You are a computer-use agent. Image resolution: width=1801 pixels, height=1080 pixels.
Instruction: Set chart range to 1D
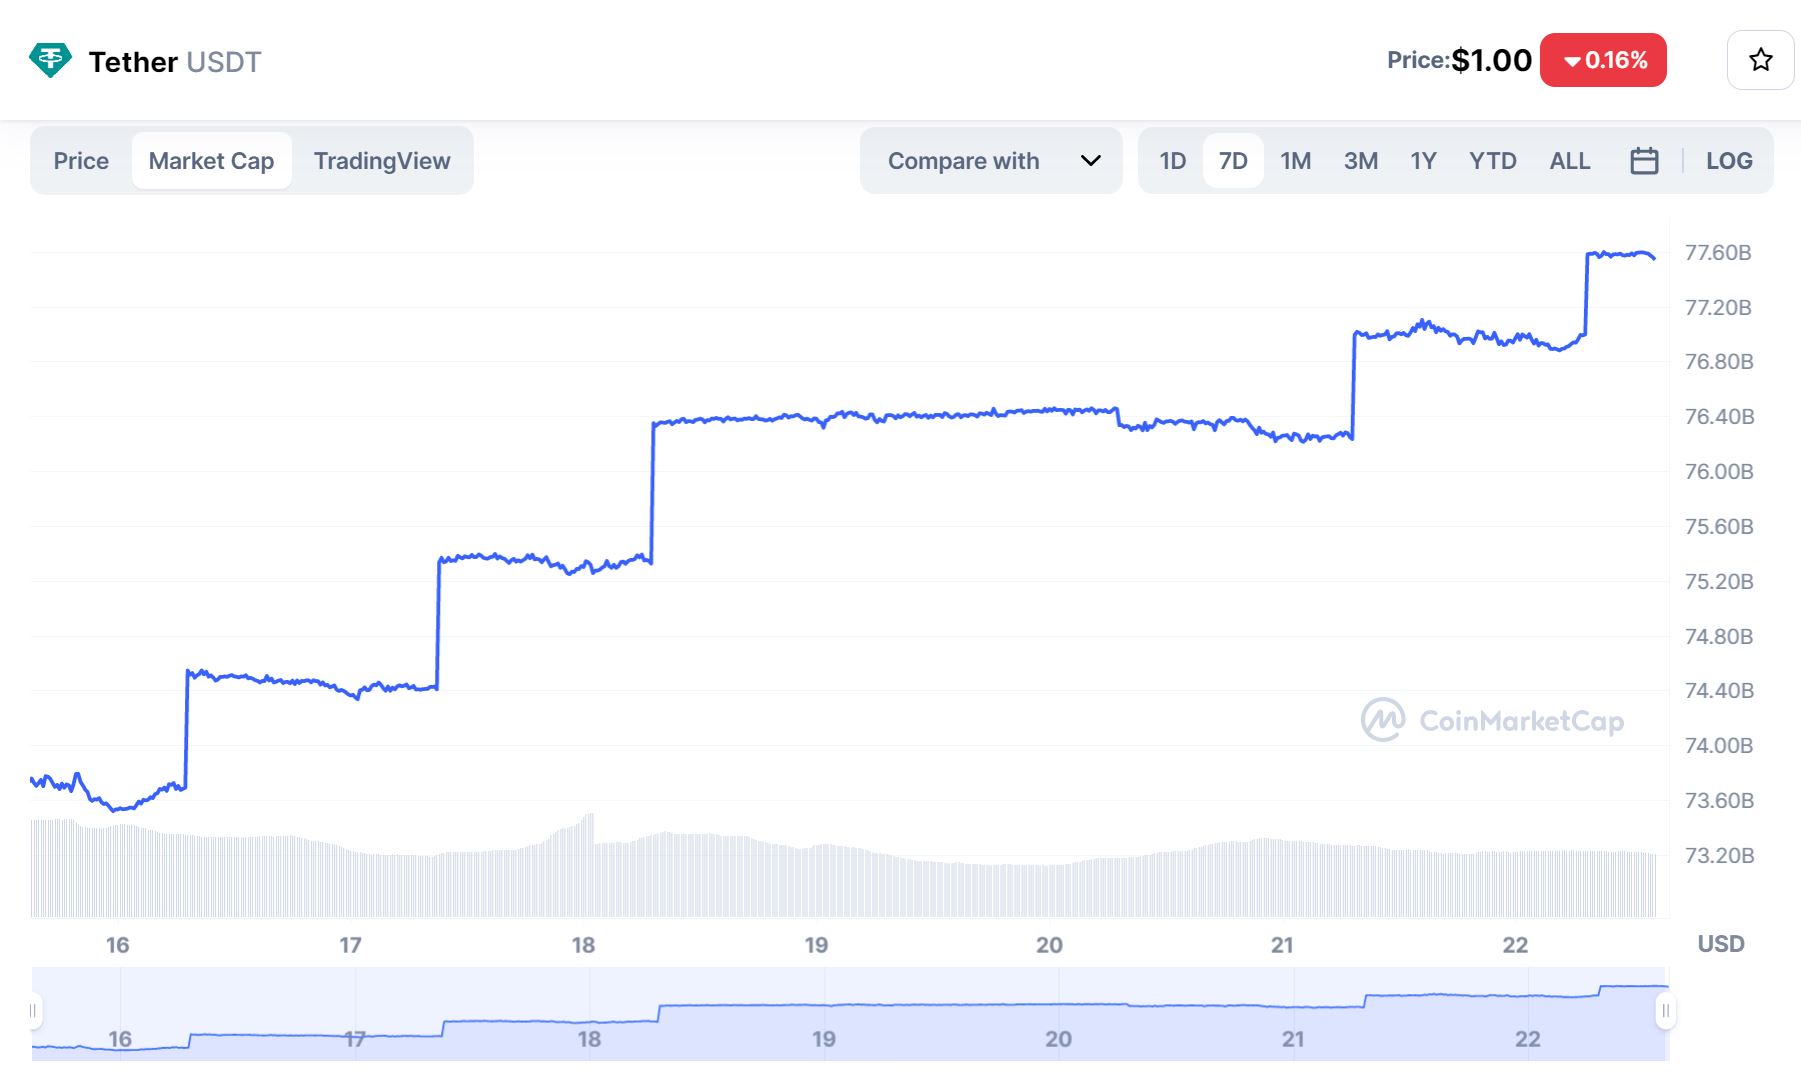[1173, 161]
